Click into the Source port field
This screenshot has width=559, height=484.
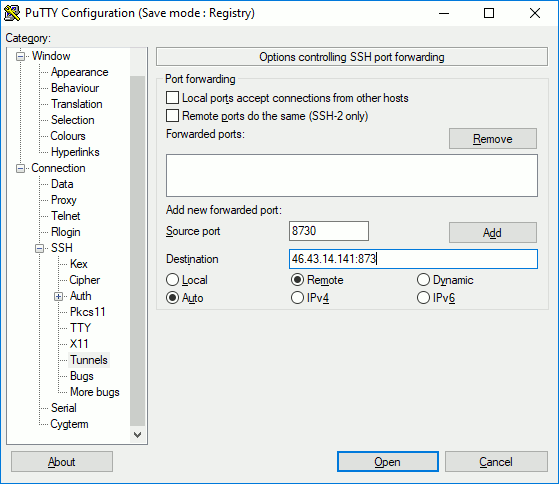point(329,231)
